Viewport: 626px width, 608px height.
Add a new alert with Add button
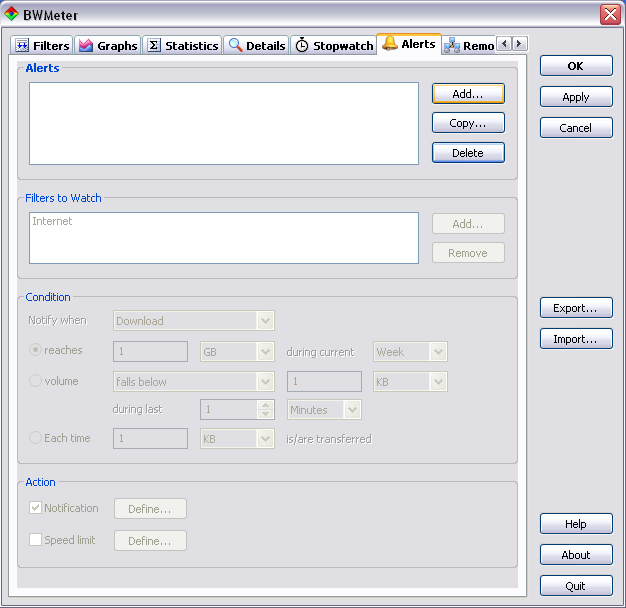coord(468,93)
